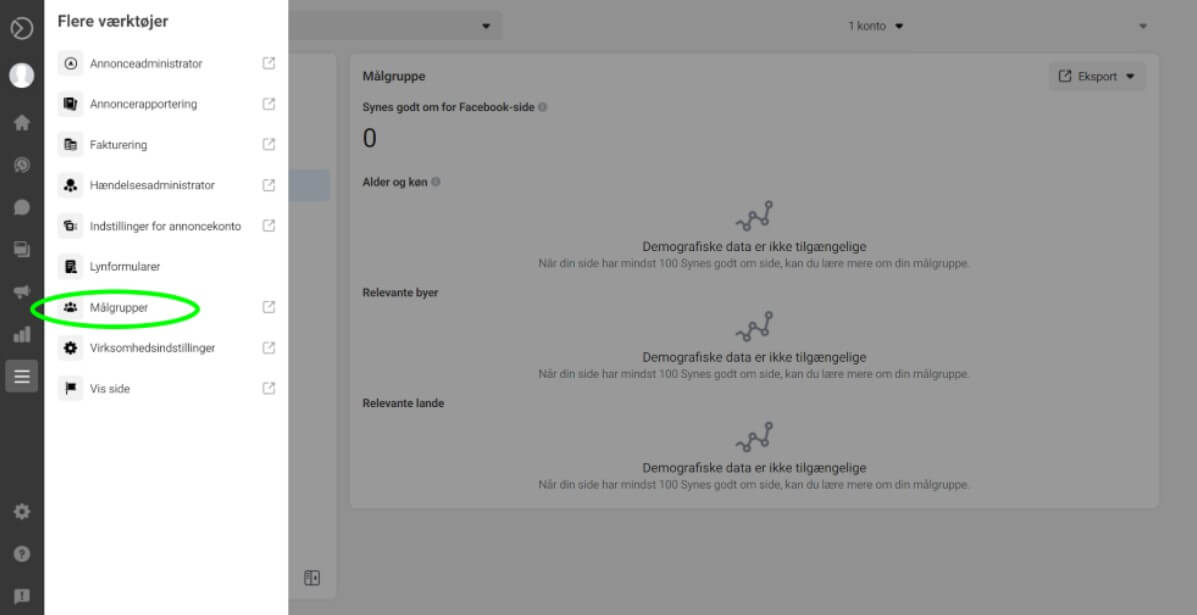Select the Hændelsesadministrator menu icon
Viewport: 1197px width, 615px height.
coord(71,185)
